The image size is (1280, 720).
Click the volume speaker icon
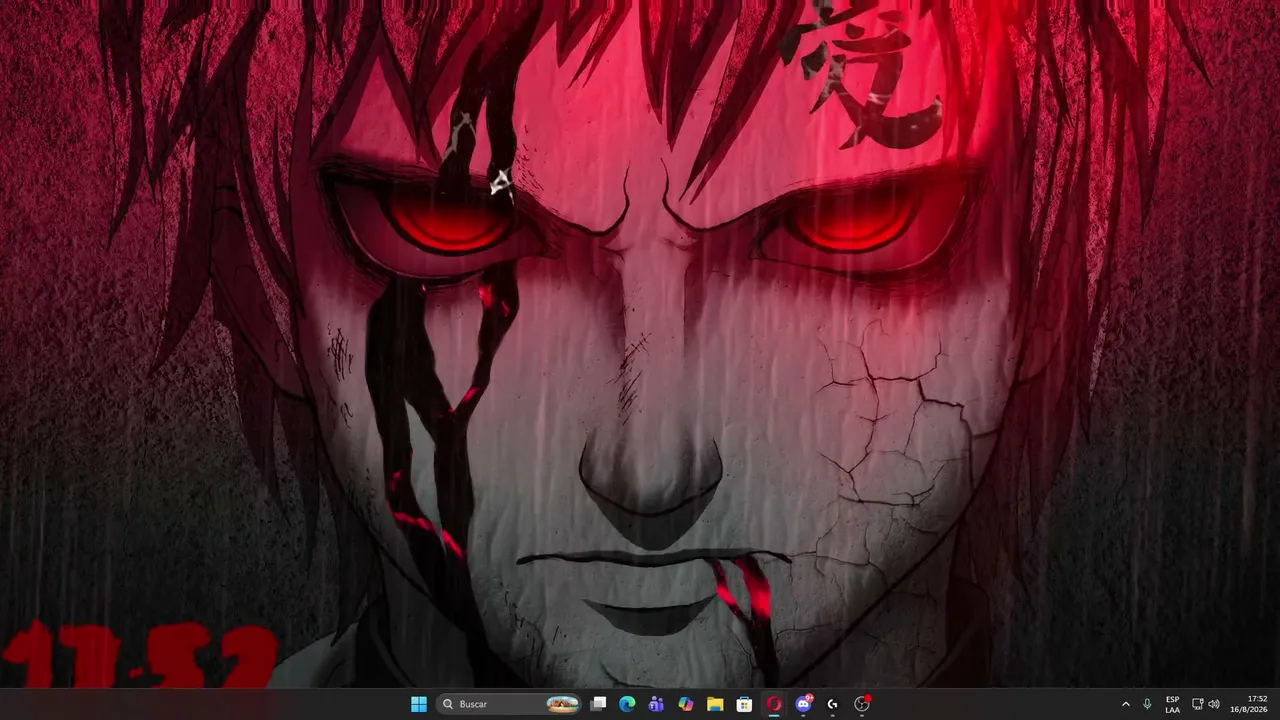pyautogui.click(x=1214, y=704)
